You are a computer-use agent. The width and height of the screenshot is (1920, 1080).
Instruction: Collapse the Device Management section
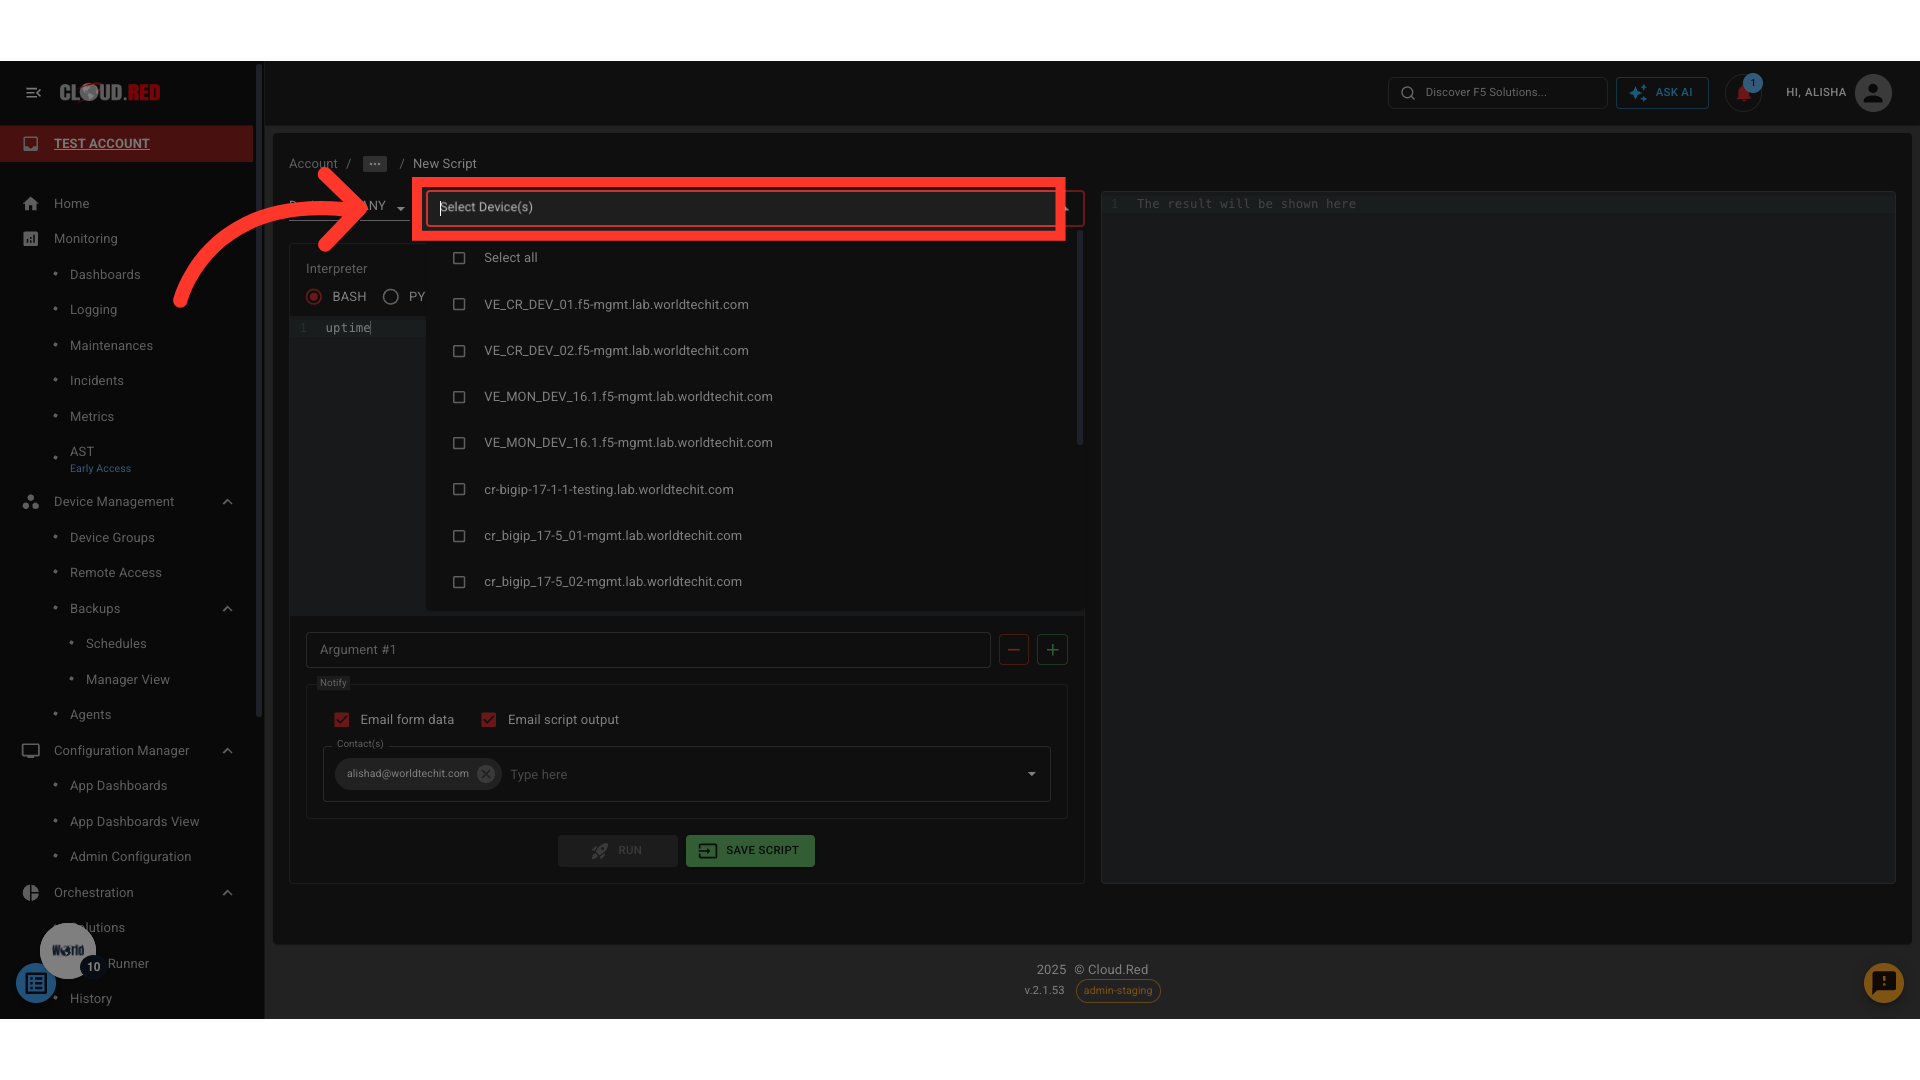click(x=227, y=502)
